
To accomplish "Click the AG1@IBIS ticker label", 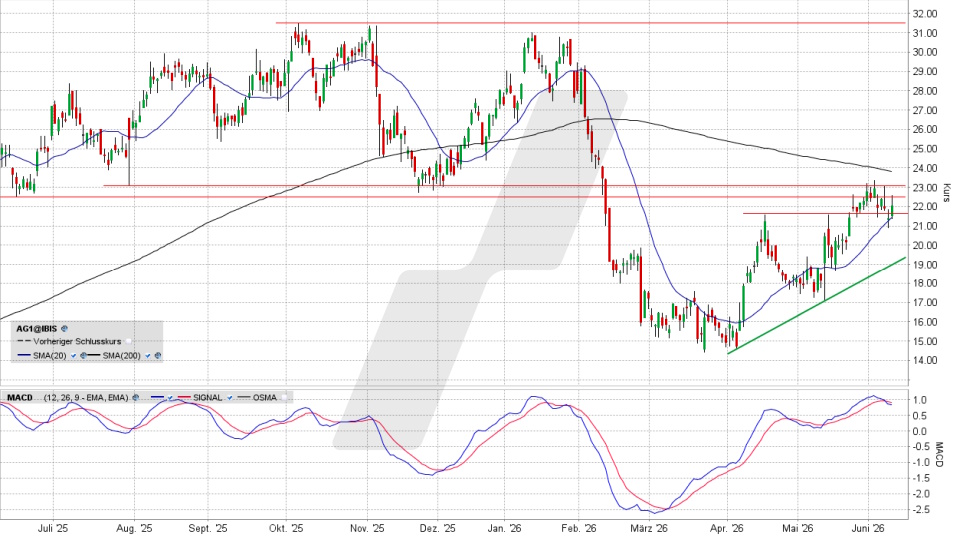I will (x=37, y=329).
